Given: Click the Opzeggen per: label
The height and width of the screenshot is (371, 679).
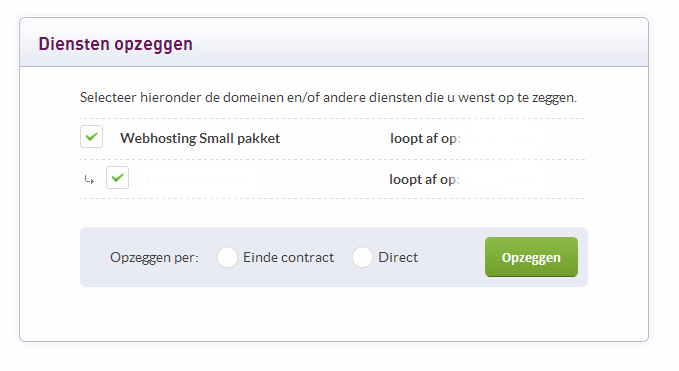Looking at the screenshot, I should 155,258.
